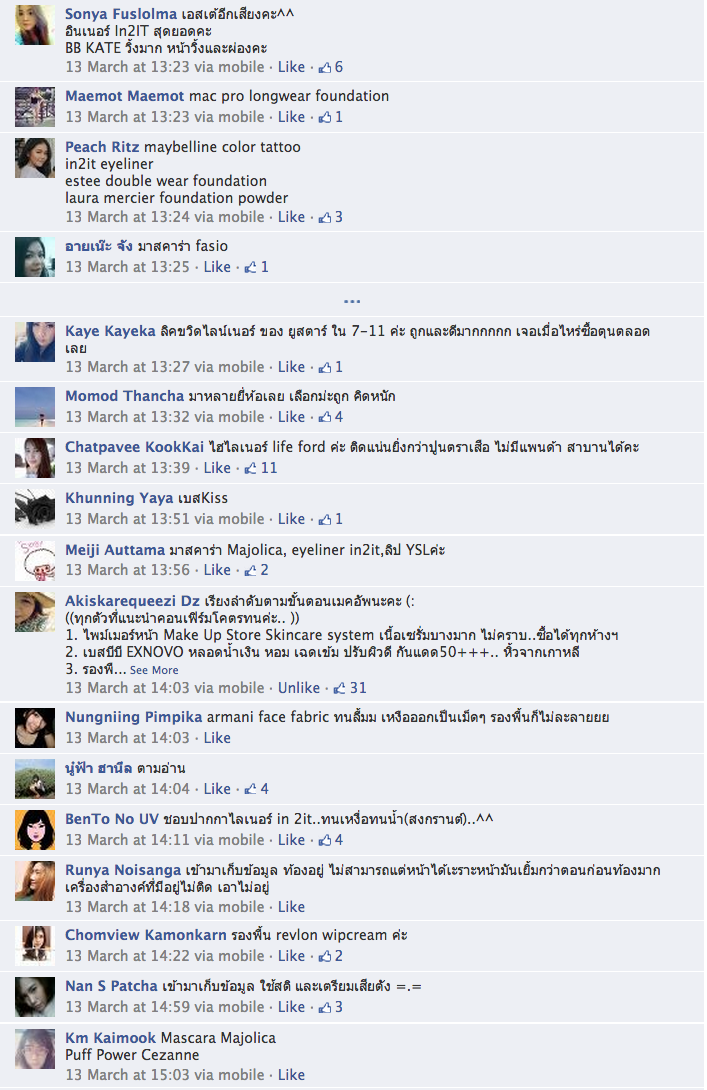The height and width of the screenshot is (1090, 707).
Task: Expand hidden comments via the three dots
Action: (352, 301)
